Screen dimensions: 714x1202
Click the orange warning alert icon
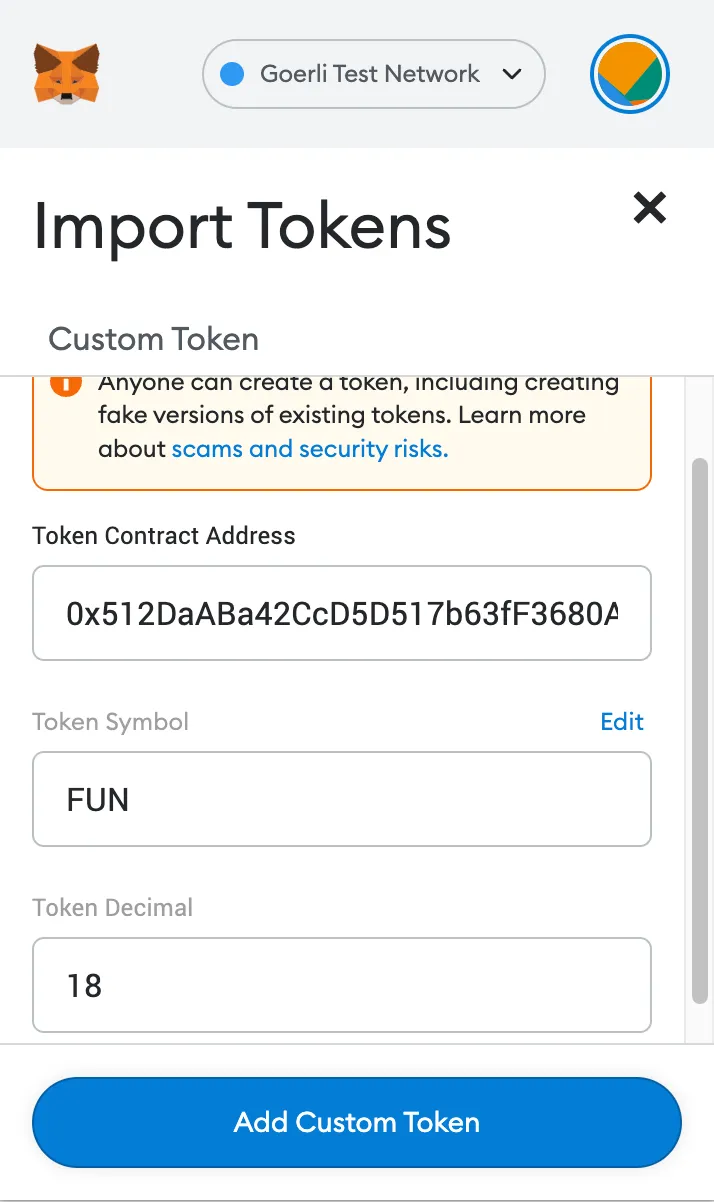[66, 385]
